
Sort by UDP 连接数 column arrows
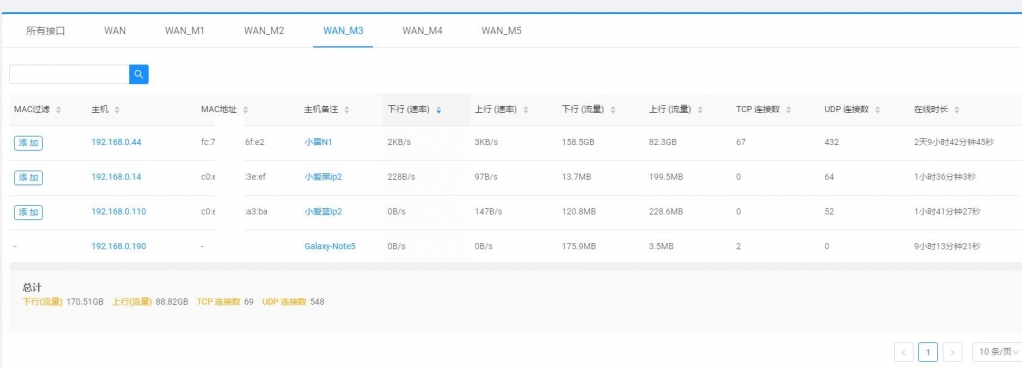(877, 110)
